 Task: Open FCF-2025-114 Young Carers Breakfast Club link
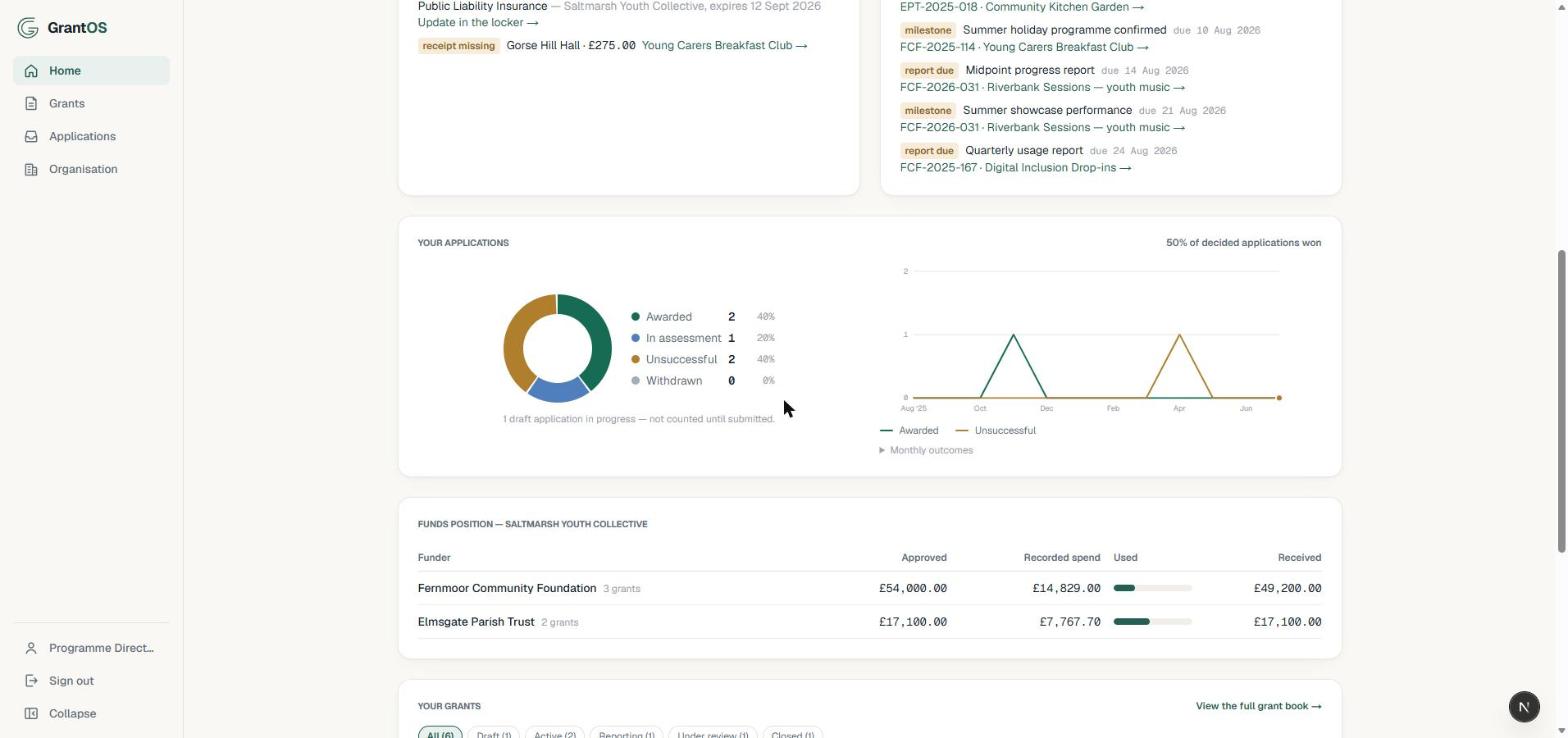(1024, 47)
